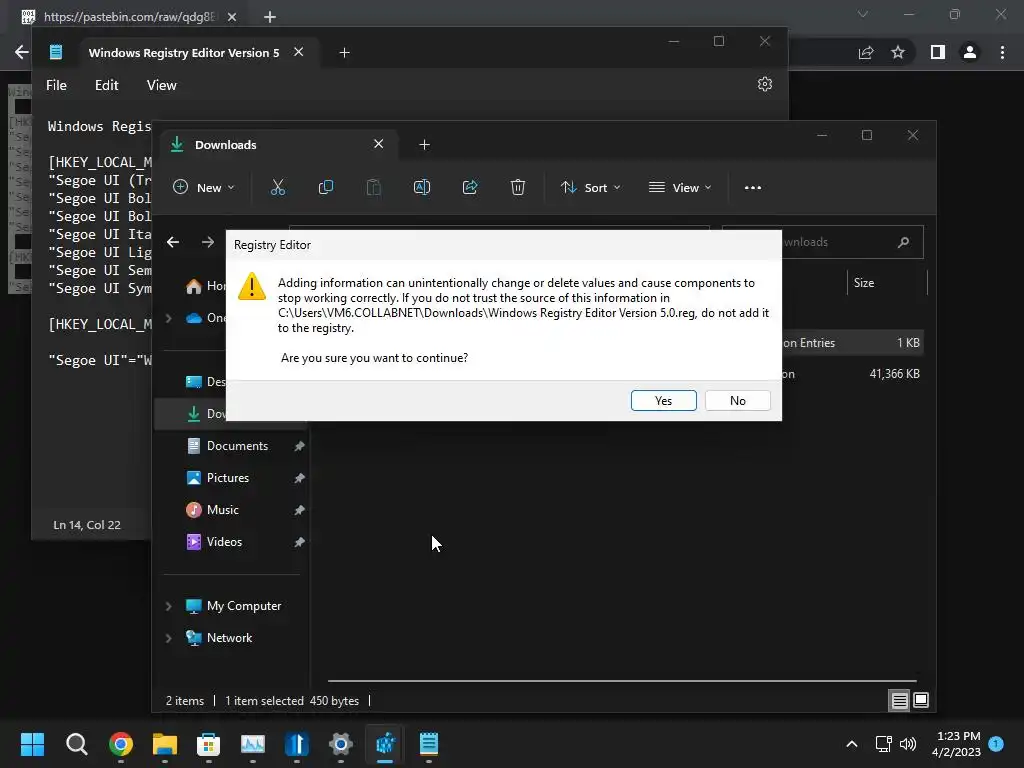Open the Chrome three-dot menu
Viewport: 1024px width, 768px height.
click(x=1002, y=52)
